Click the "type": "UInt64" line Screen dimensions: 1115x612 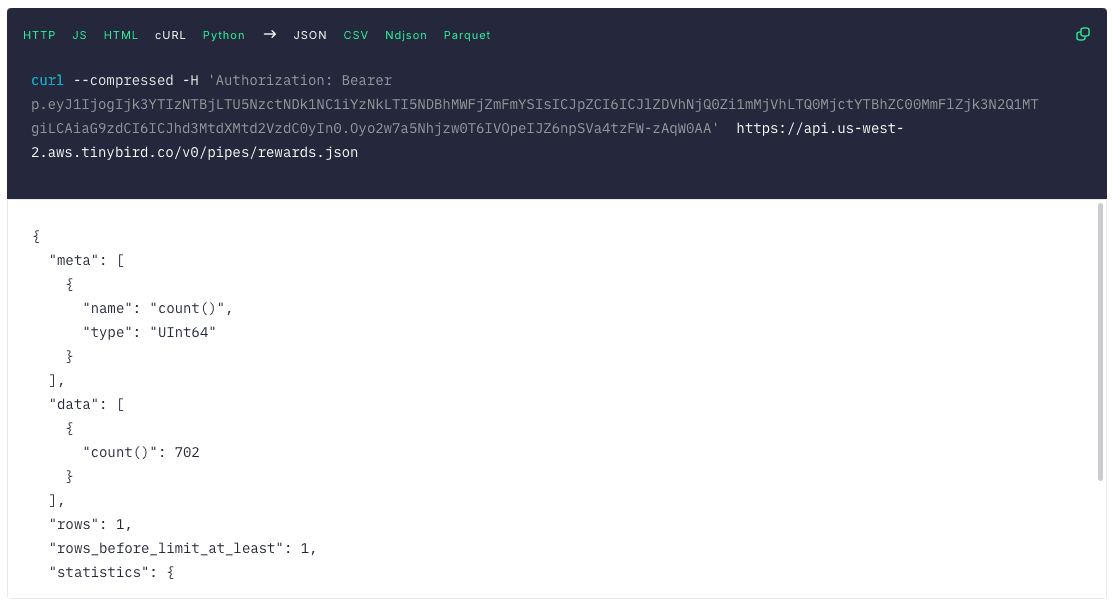pos(149,332)
